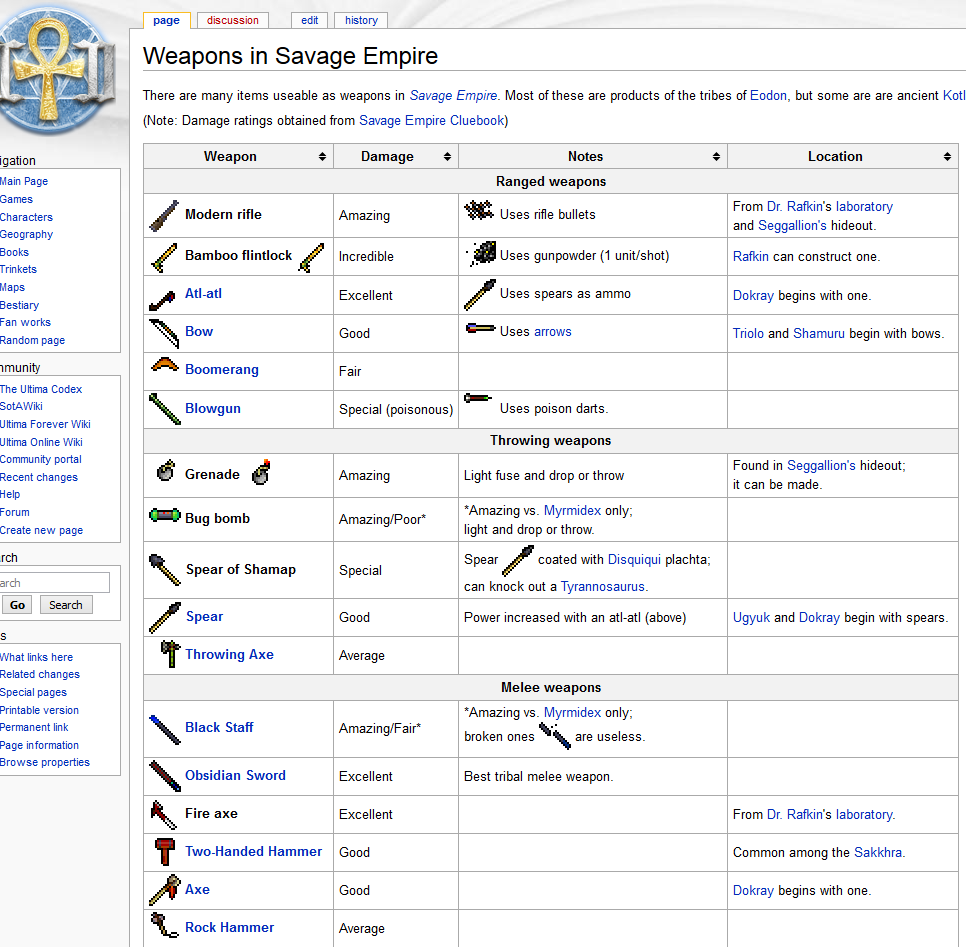Open the discussion tab
Viewport: 966px width, 947px height.
click(233, 20)
